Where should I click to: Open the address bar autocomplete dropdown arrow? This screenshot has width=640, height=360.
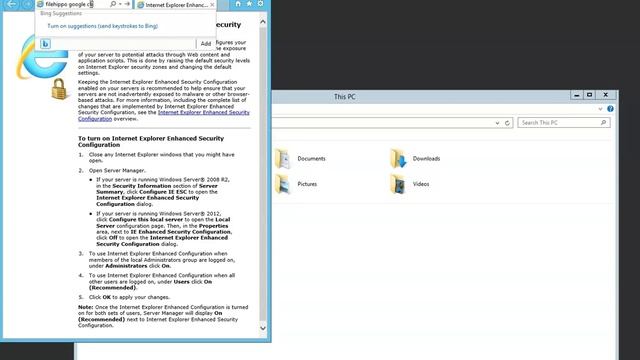click(120, 4)
